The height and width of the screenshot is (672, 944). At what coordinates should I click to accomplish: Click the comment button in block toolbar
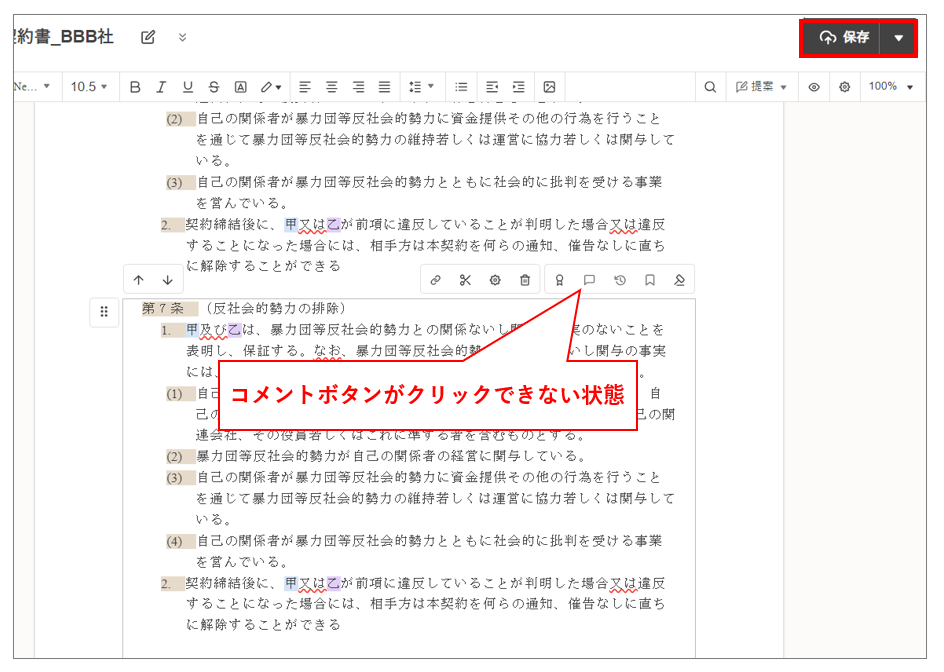590,280
